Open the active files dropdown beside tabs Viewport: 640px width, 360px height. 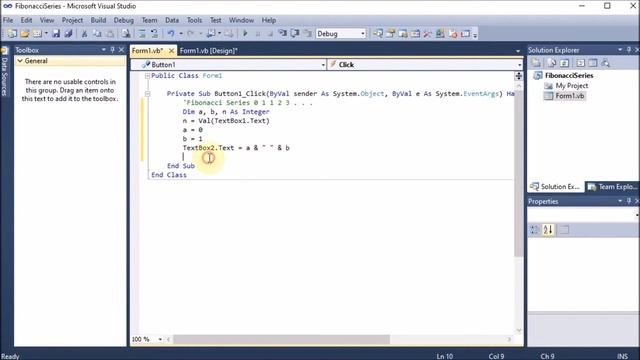pos(518,51)
